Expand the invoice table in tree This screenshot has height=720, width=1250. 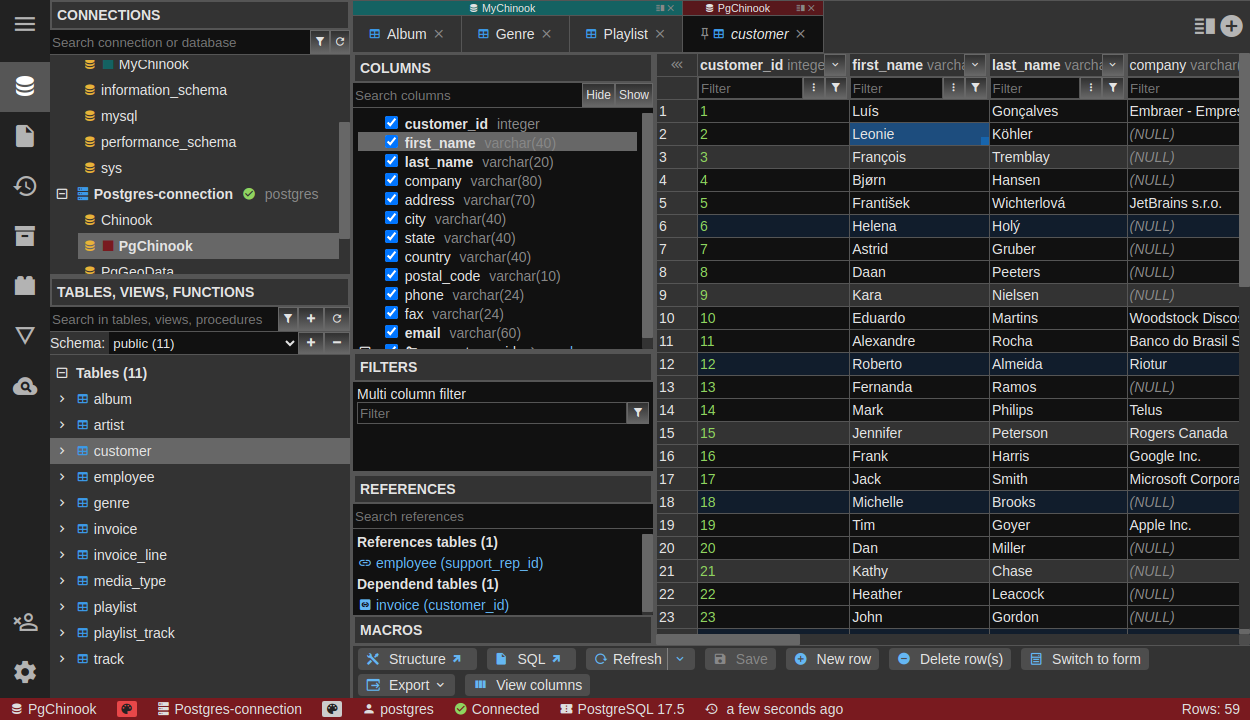(x=62, y=528)
